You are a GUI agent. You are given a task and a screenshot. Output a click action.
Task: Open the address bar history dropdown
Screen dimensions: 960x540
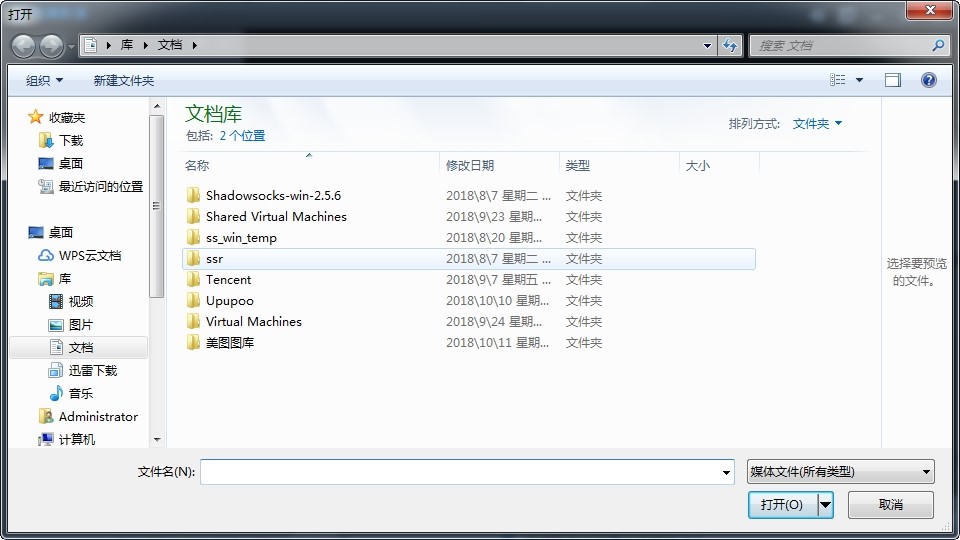point(707,45)
